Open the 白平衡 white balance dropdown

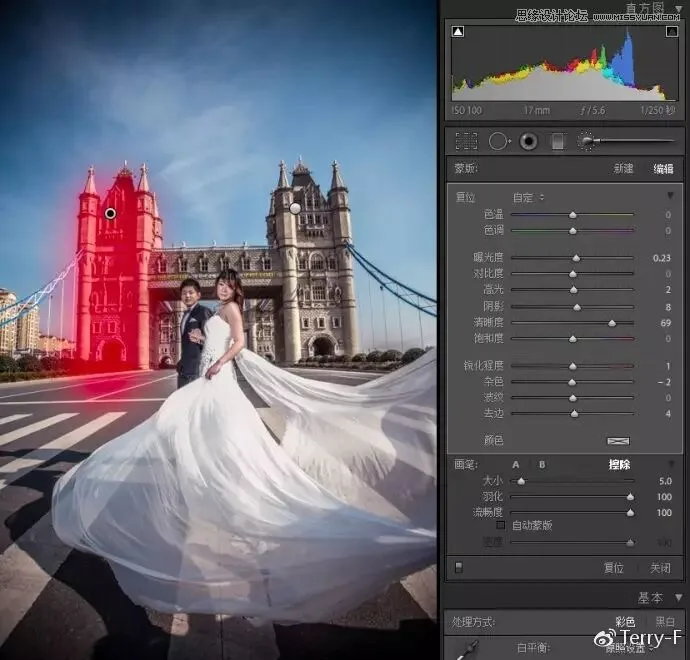[x=628, y=649]
